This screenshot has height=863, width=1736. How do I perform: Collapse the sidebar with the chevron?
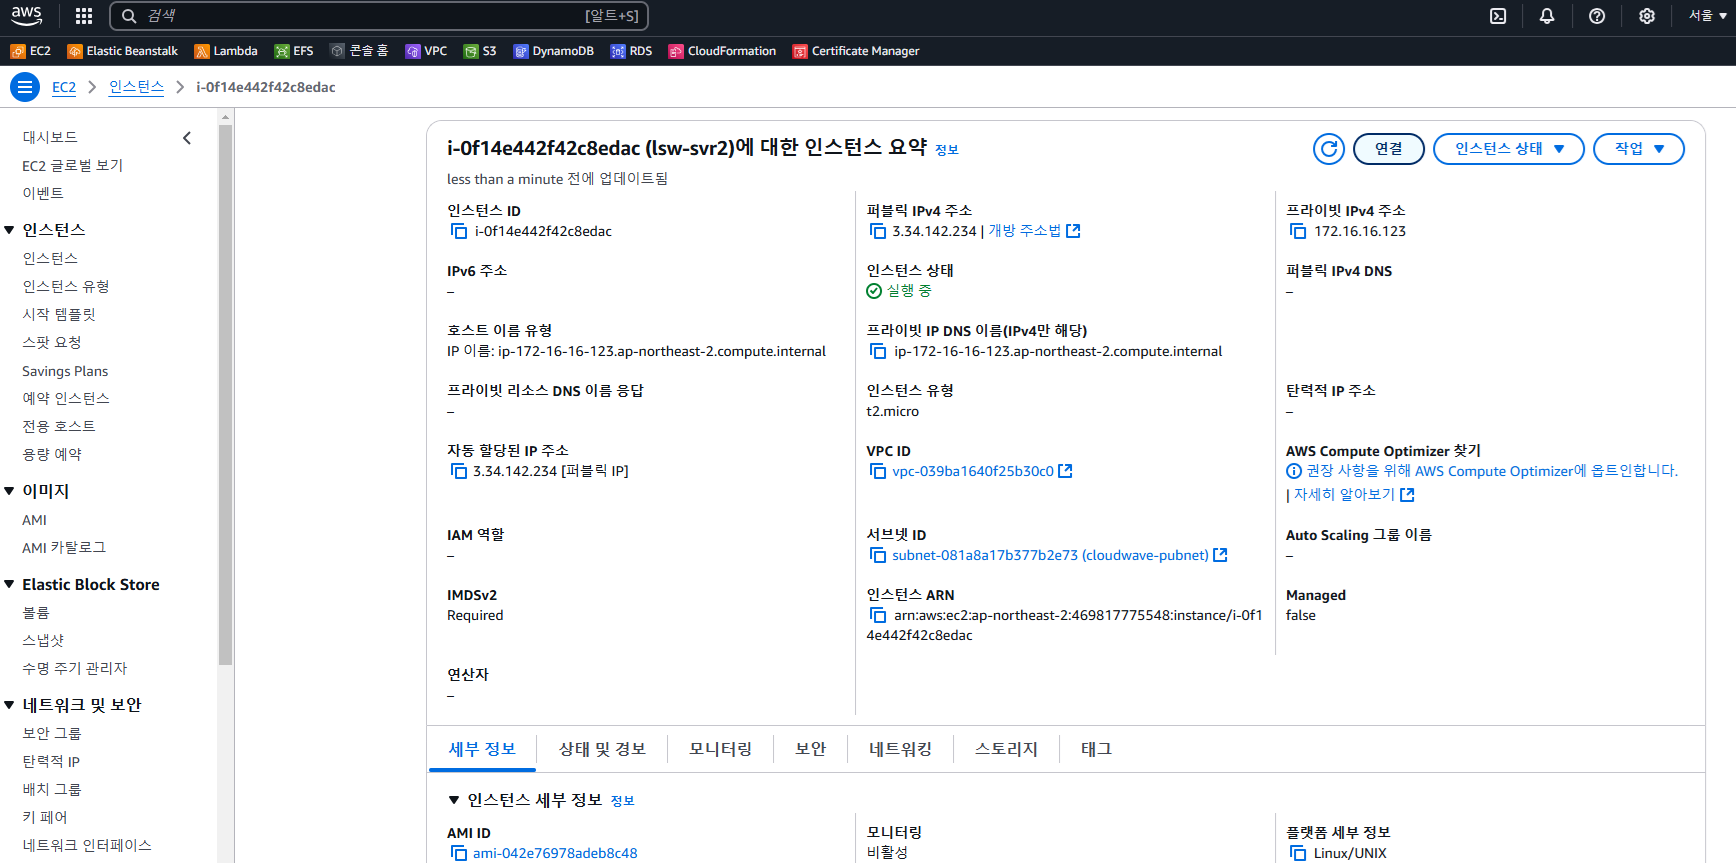[187, 138]
